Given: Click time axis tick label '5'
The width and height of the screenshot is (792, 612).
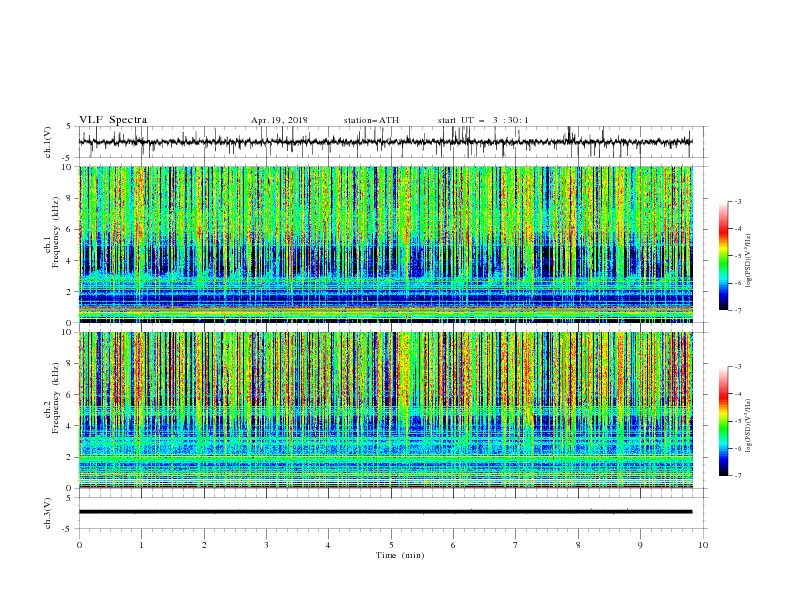Looking at the screenshot, I should [x=391, y=545].
